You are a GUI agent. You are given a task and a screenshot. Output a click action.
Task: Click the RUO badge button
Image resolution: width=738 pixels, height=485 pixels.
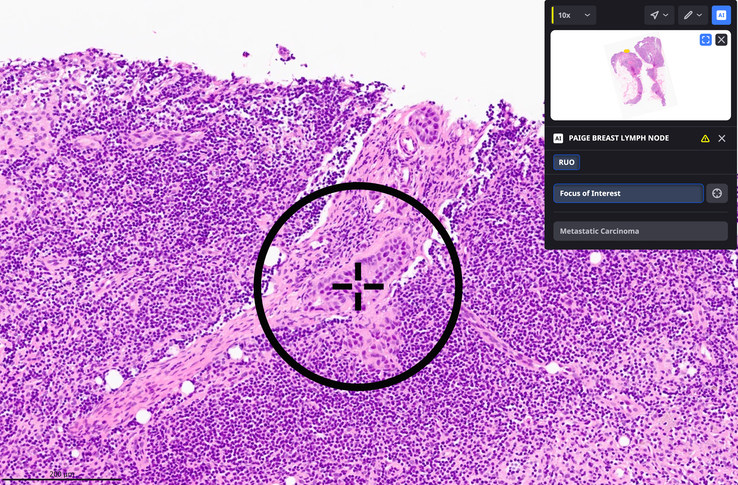pos(566,162)
